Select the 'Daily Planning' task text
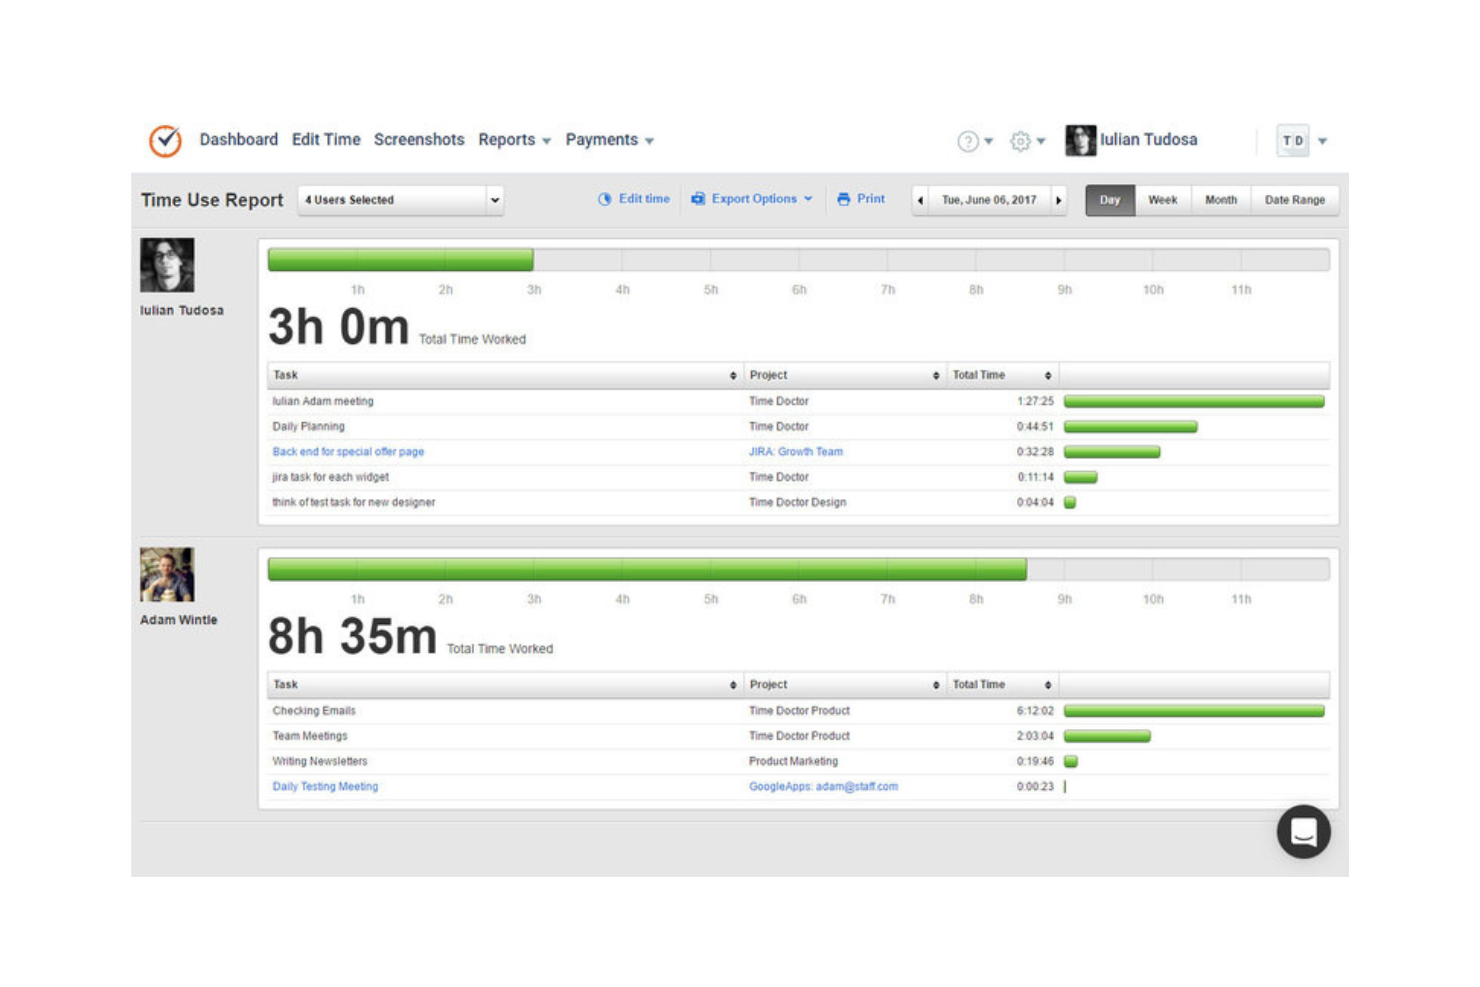This screenshot has height=987, width=1480. tap(308, 427)
